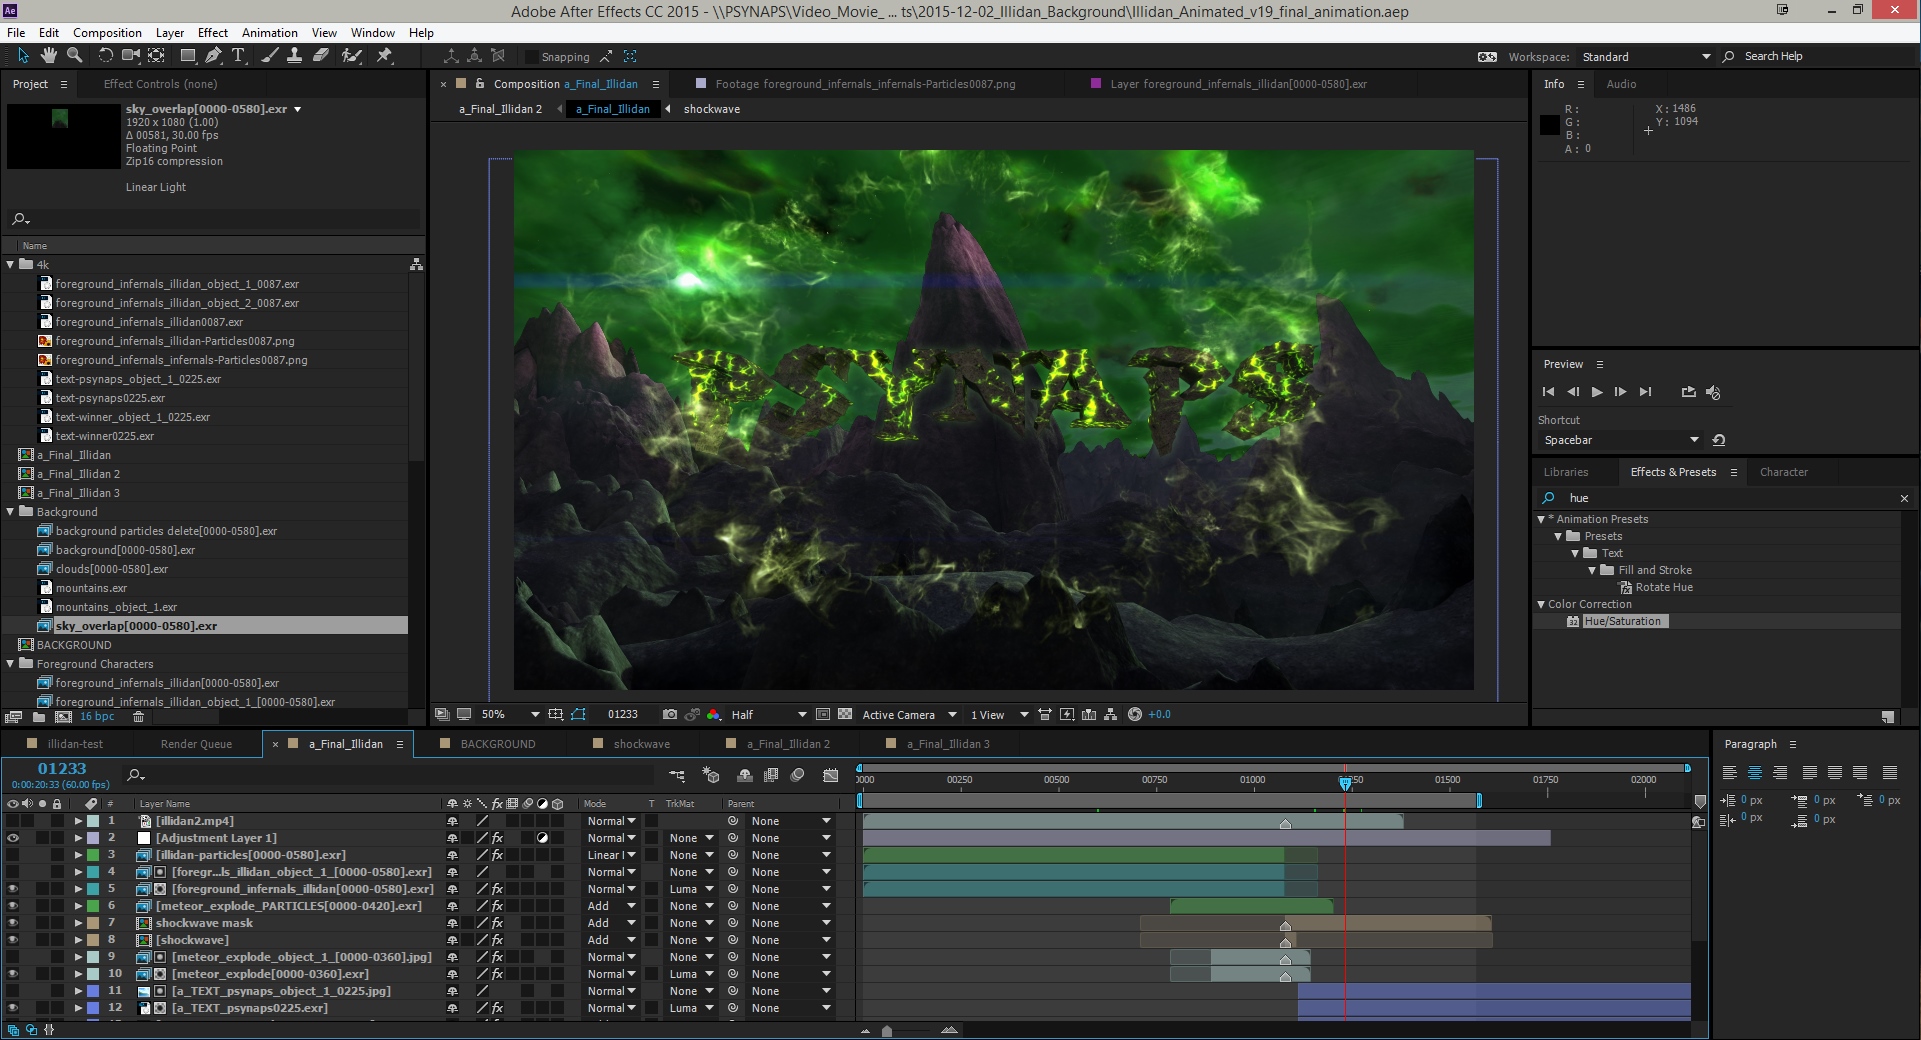The image size is (1921, 1040).
Task: Delete selected item with Project trash icon
Action: click(x=139, y=717)
